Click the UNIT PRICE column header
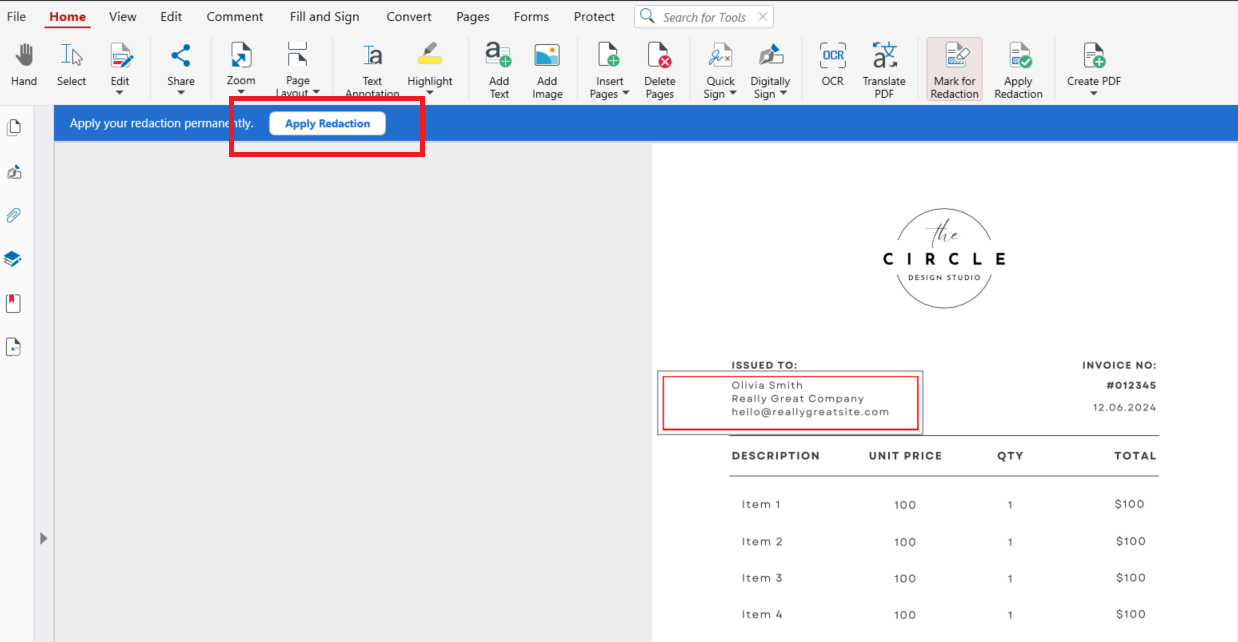The height and width of the screenshot is (642, 1238). tap(905, 456)
